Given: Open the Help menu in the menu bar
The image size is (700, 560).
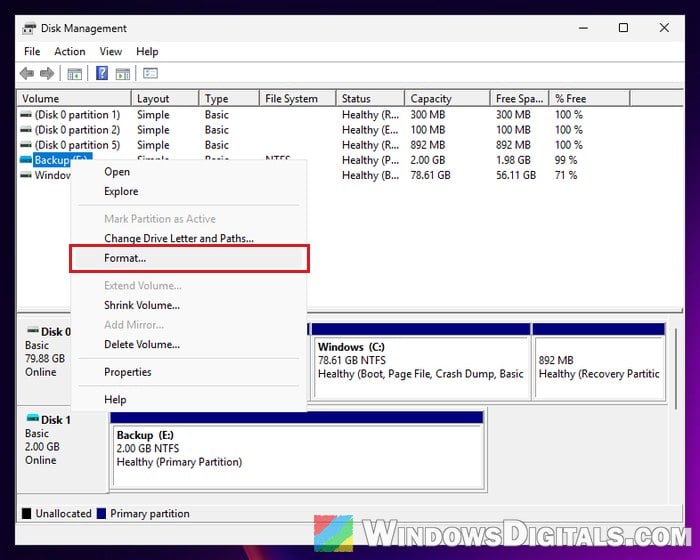Looking at the screenshot, I should click(x=147, y=51).
